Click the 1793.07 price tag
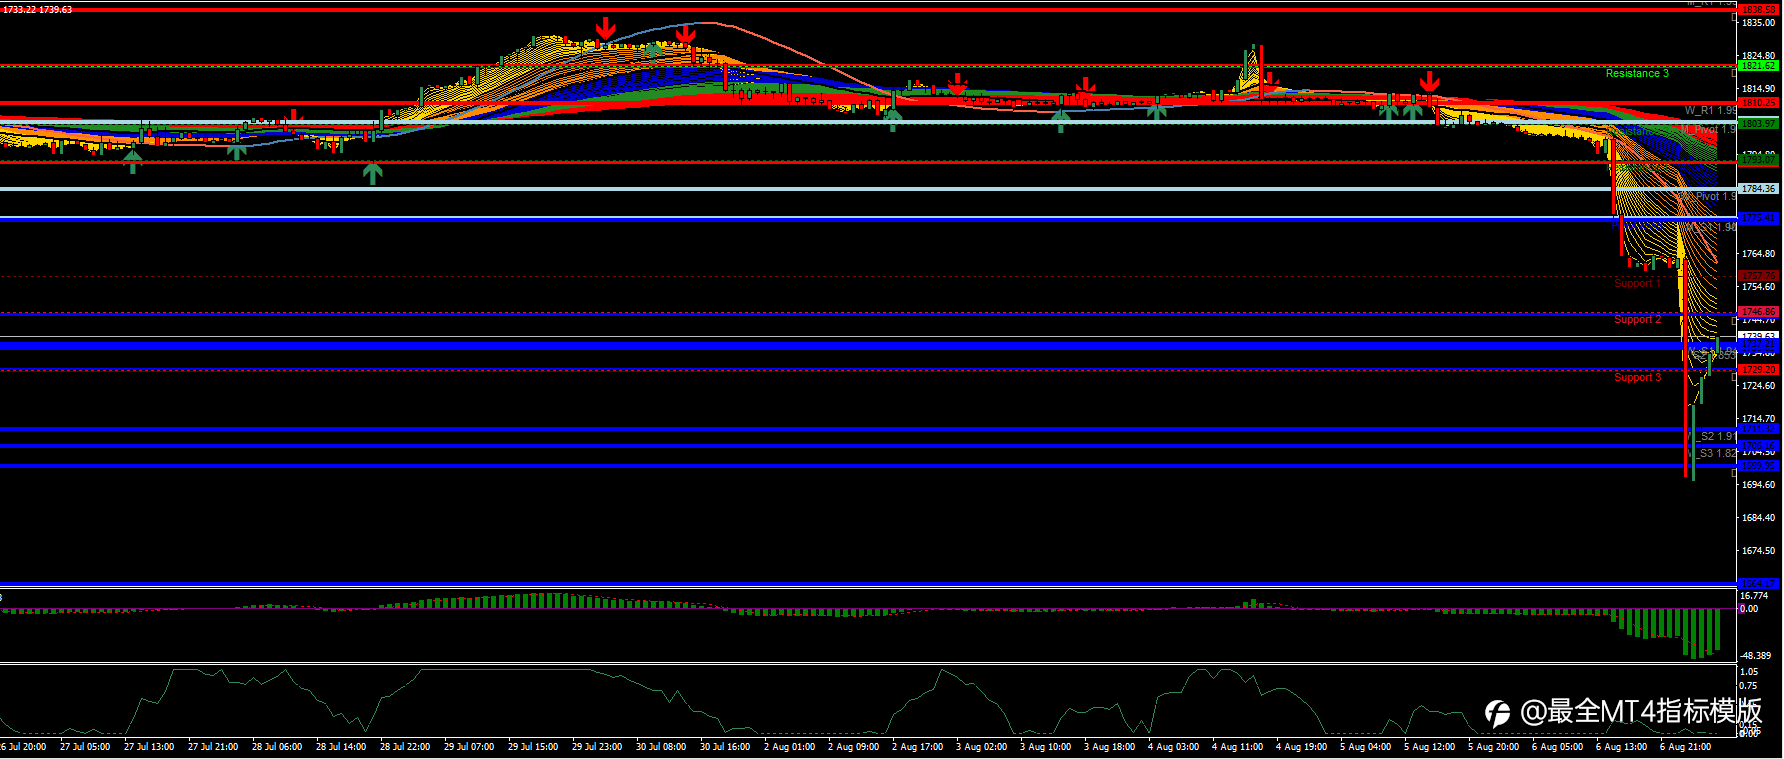Image resolution: width=1784 pixels, height=759 pixels. pyautogui.click(x=1759, y=160)
